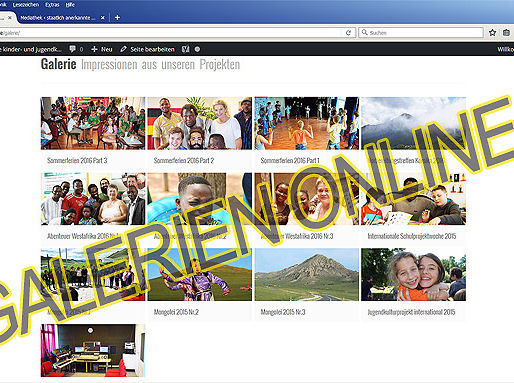Switch to the Mediathek tab
Viewport: 514px width, 383px height.
click(62, 18)
